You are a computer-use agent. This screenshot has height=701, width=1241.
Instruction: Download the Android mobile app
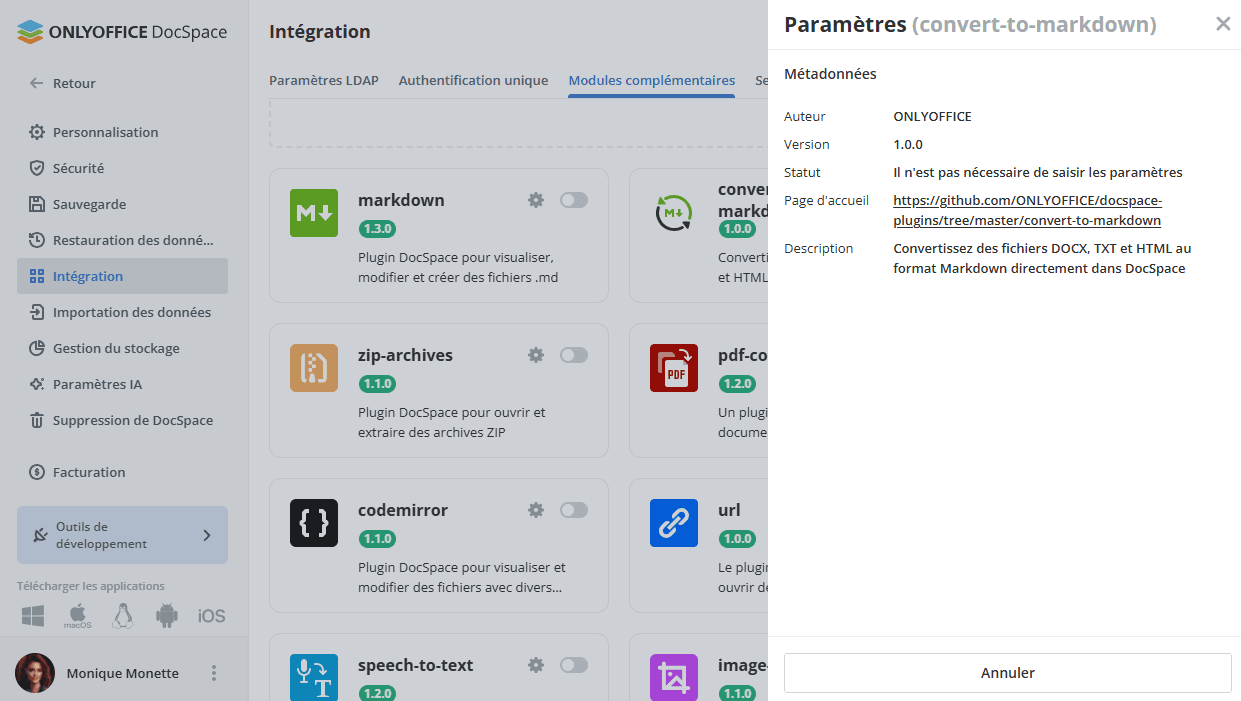tap(167, 616)
